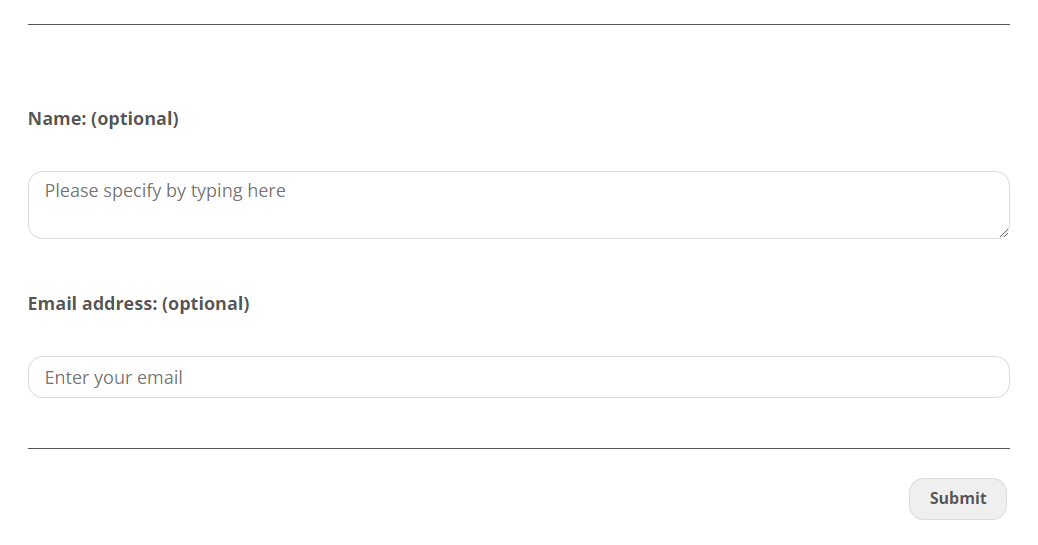Click the "Email address: (optional)" label
This screenshot has width=1038, height=545.
[x=138, y=304]
